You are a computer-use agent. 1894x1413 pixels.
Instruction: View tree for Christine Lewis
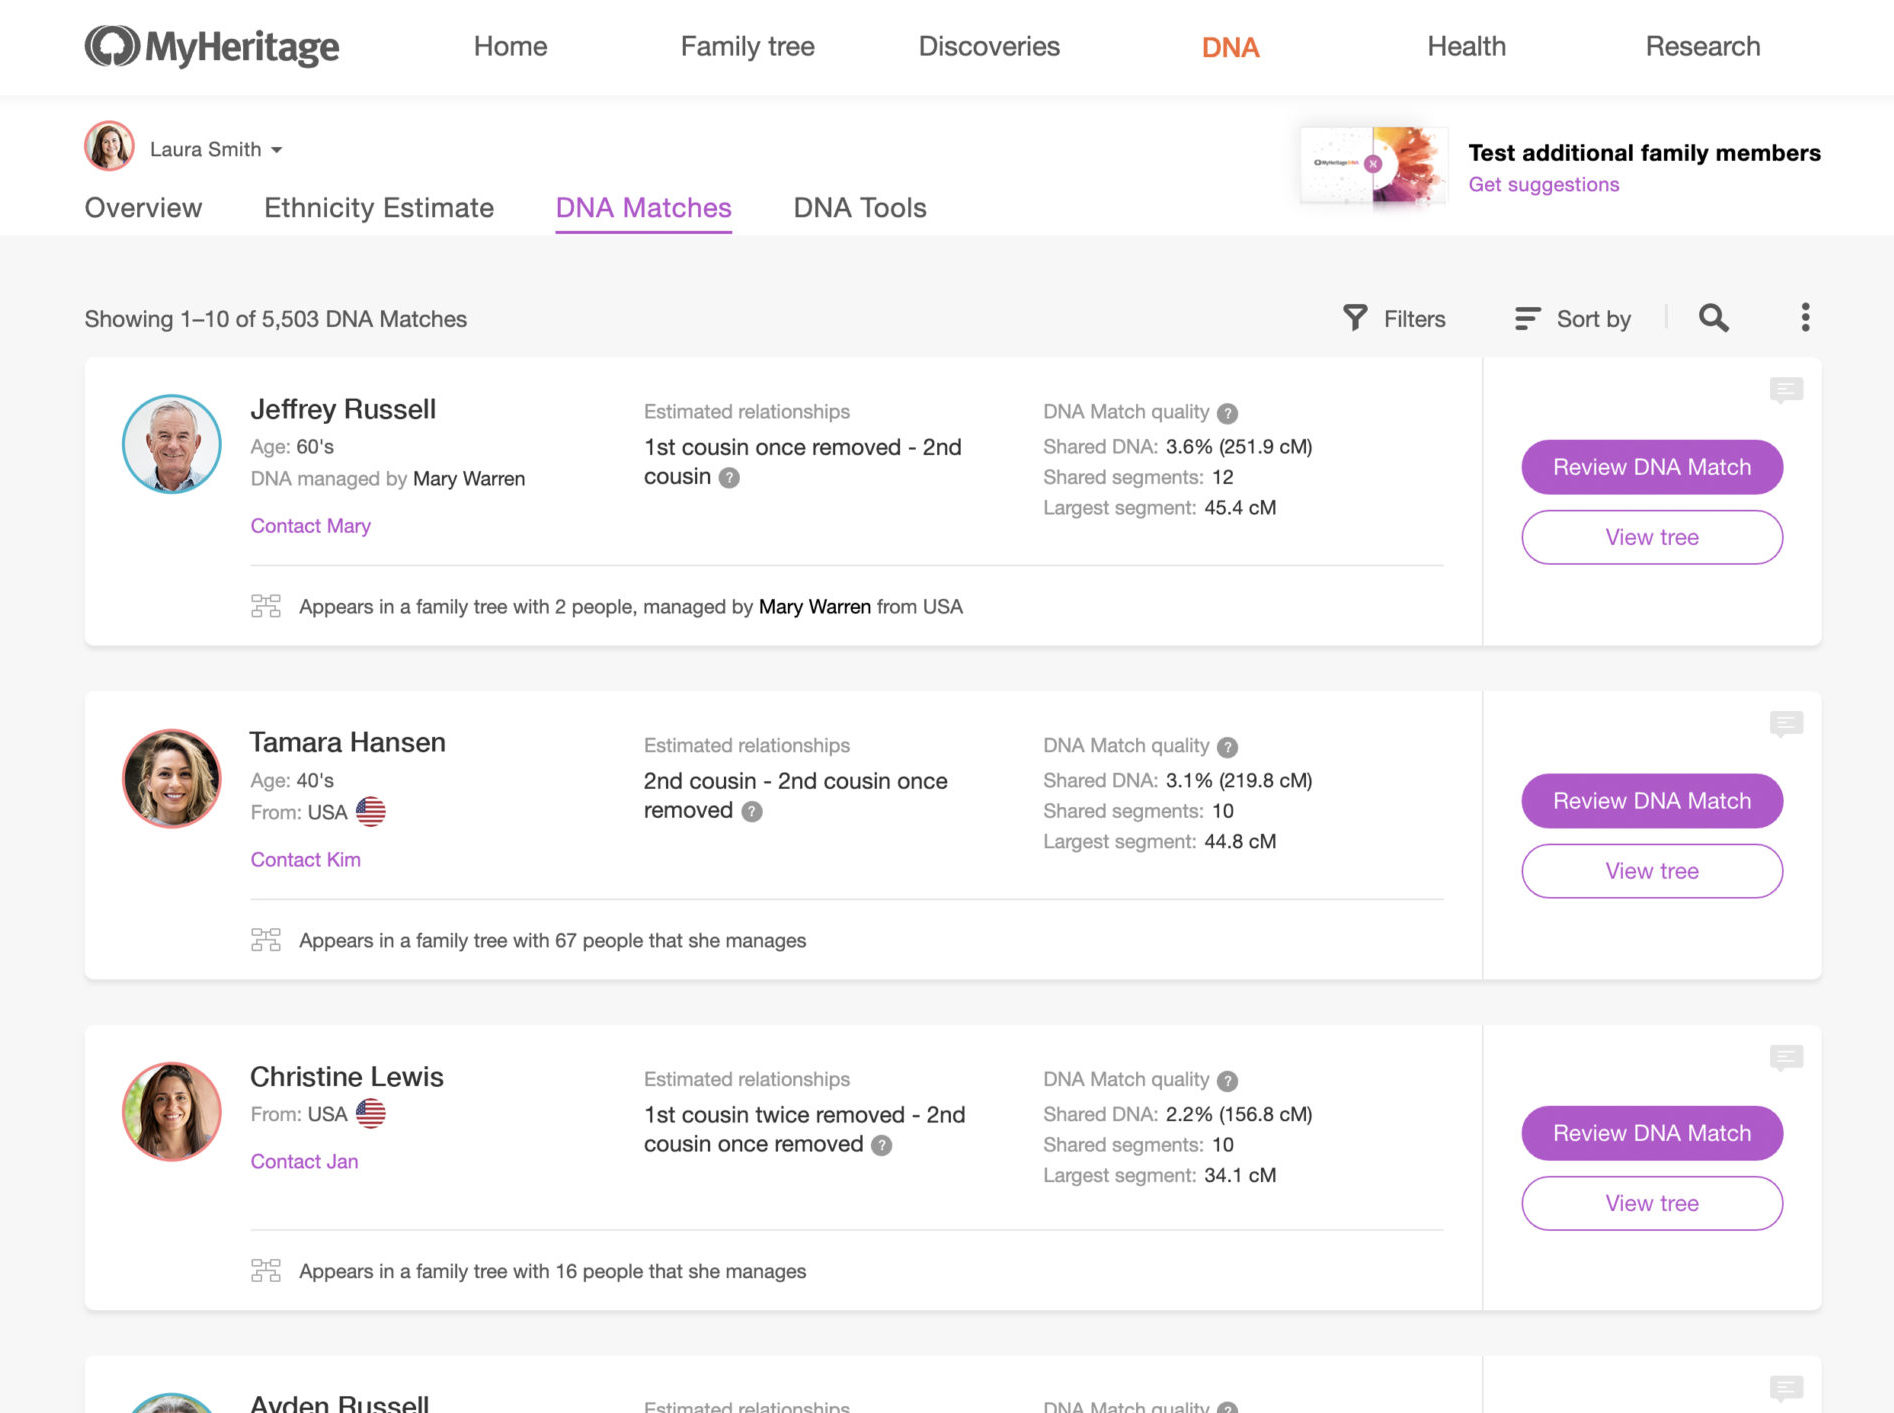coord(1652,1203)
